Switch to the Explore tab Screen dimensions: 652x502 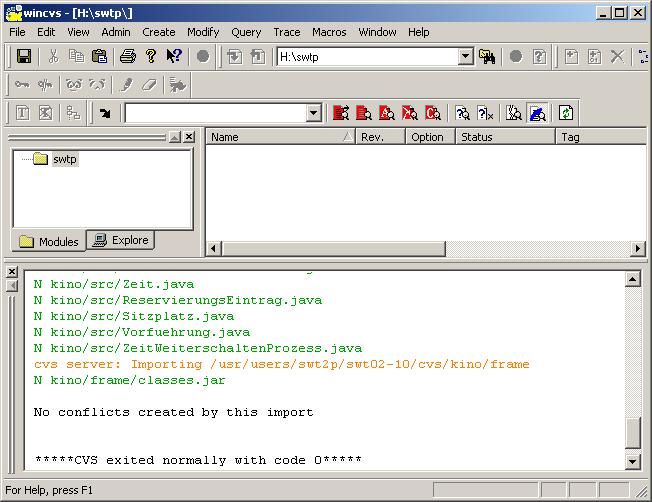[x=121, y=240]
